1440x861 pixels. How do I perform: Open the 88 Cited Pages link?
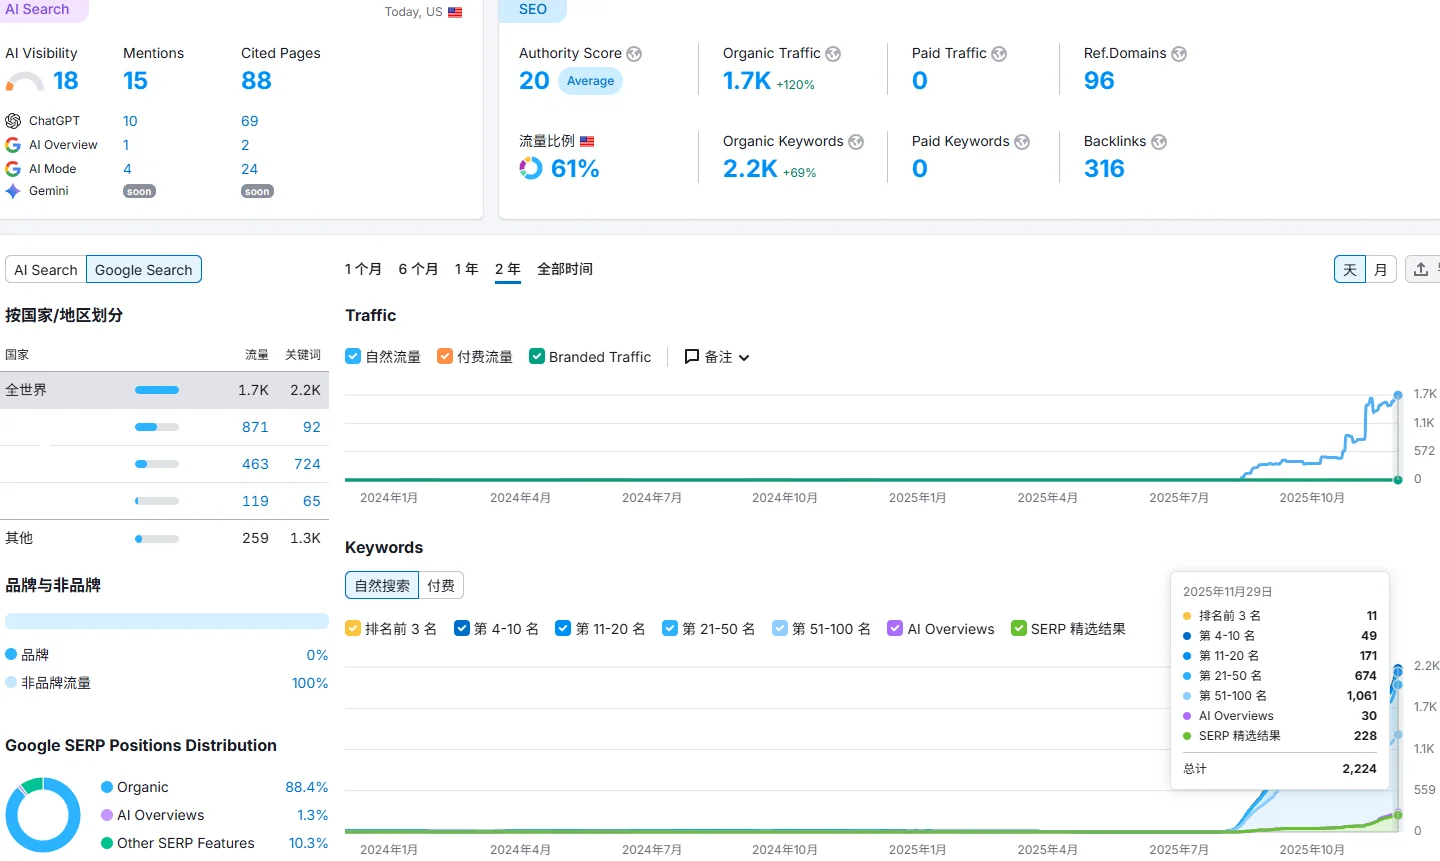coord(256,81)
